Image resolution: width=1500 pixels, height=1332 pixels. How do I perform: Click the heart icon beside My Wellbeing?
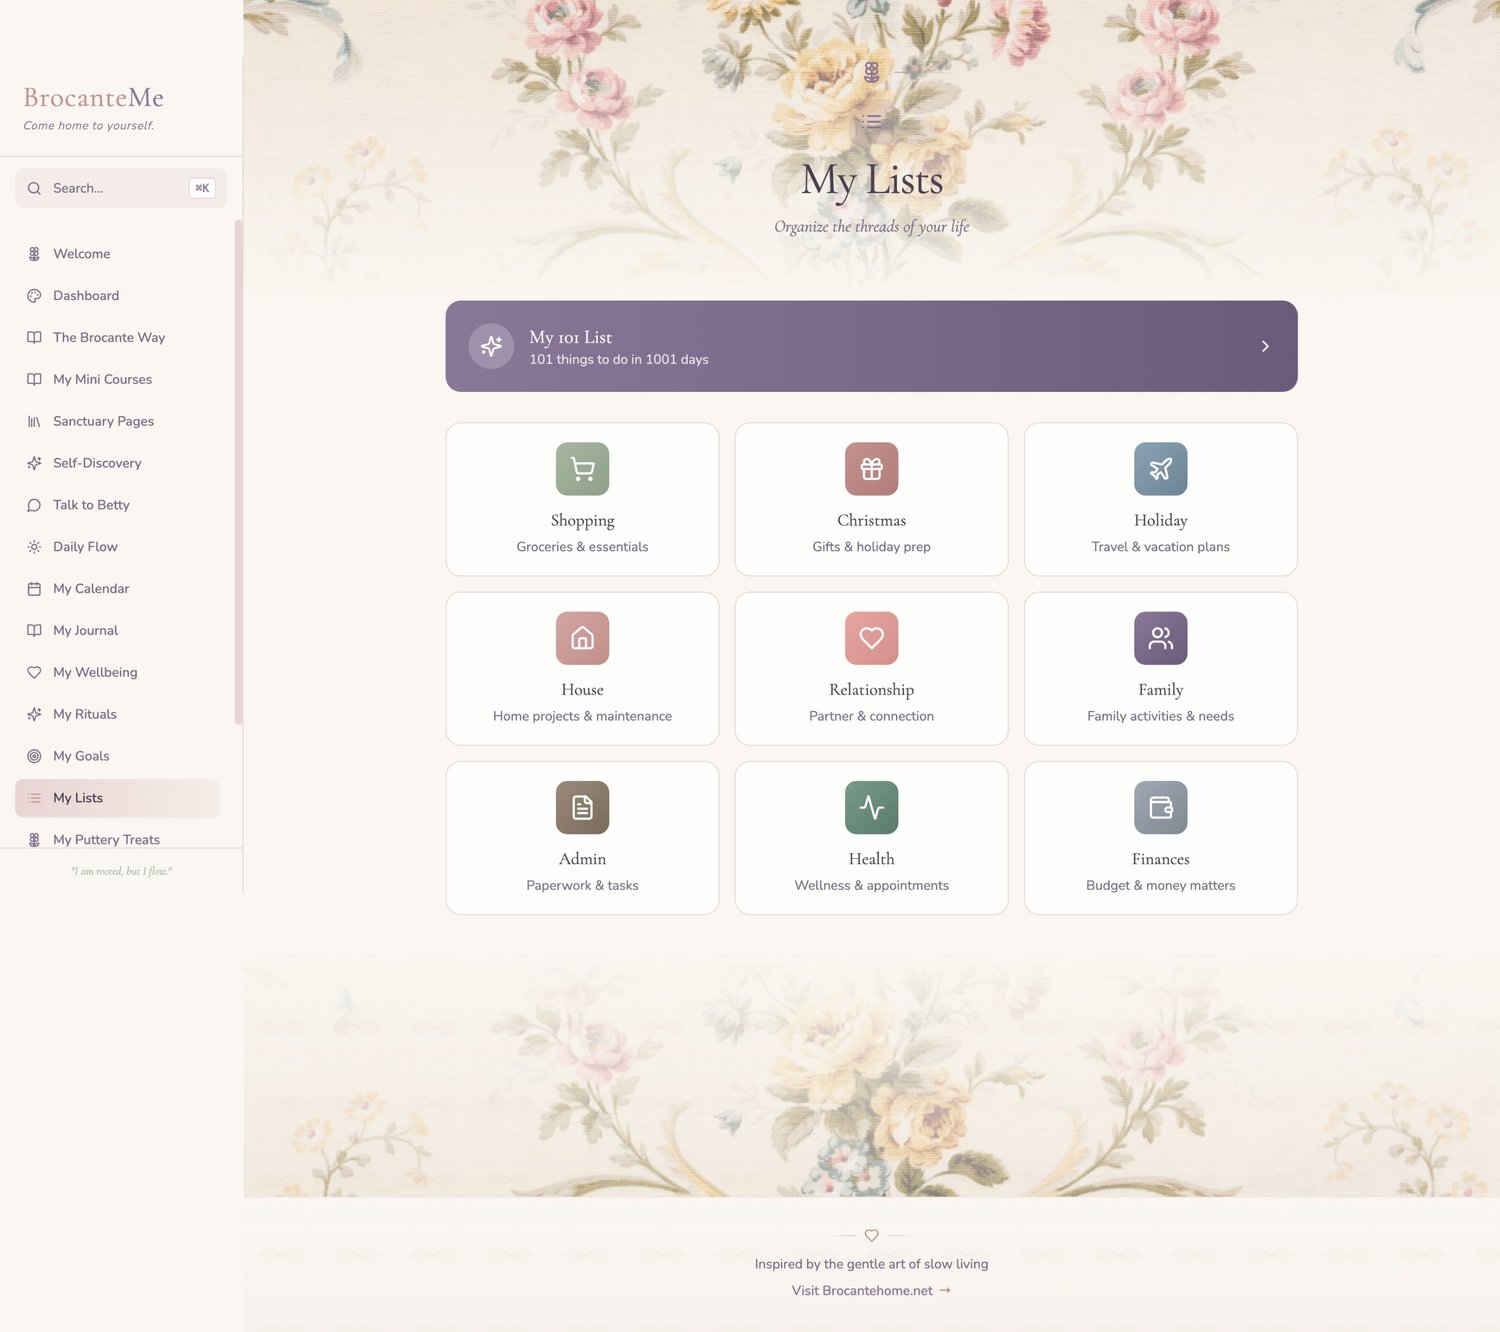point(34,673)
